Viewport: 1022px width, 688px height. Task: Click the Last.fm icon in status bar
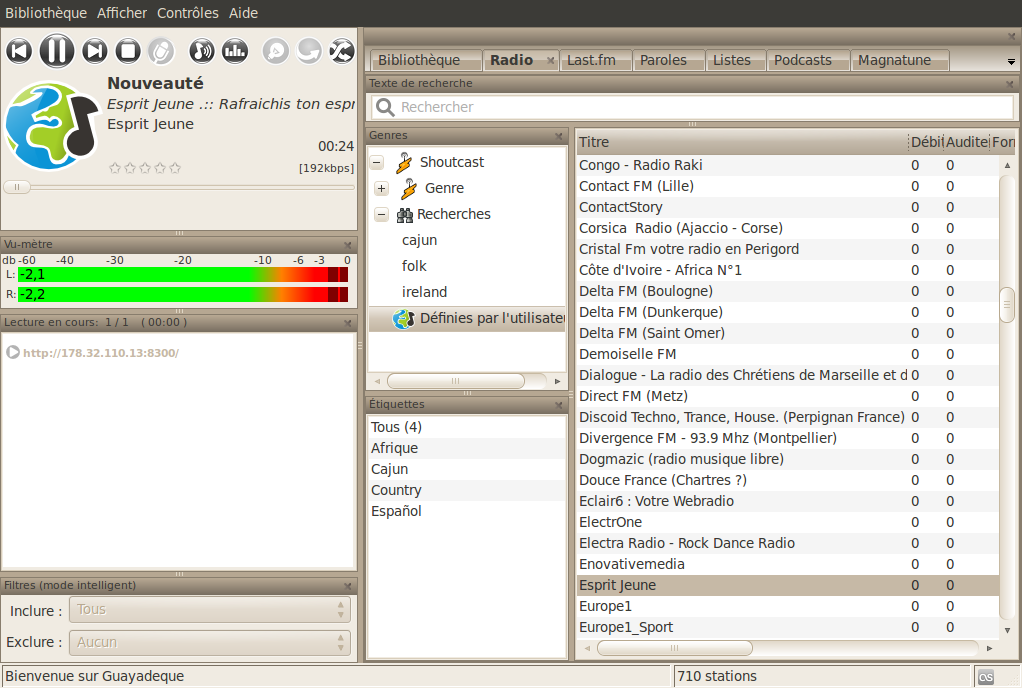(x=986, y=676)
